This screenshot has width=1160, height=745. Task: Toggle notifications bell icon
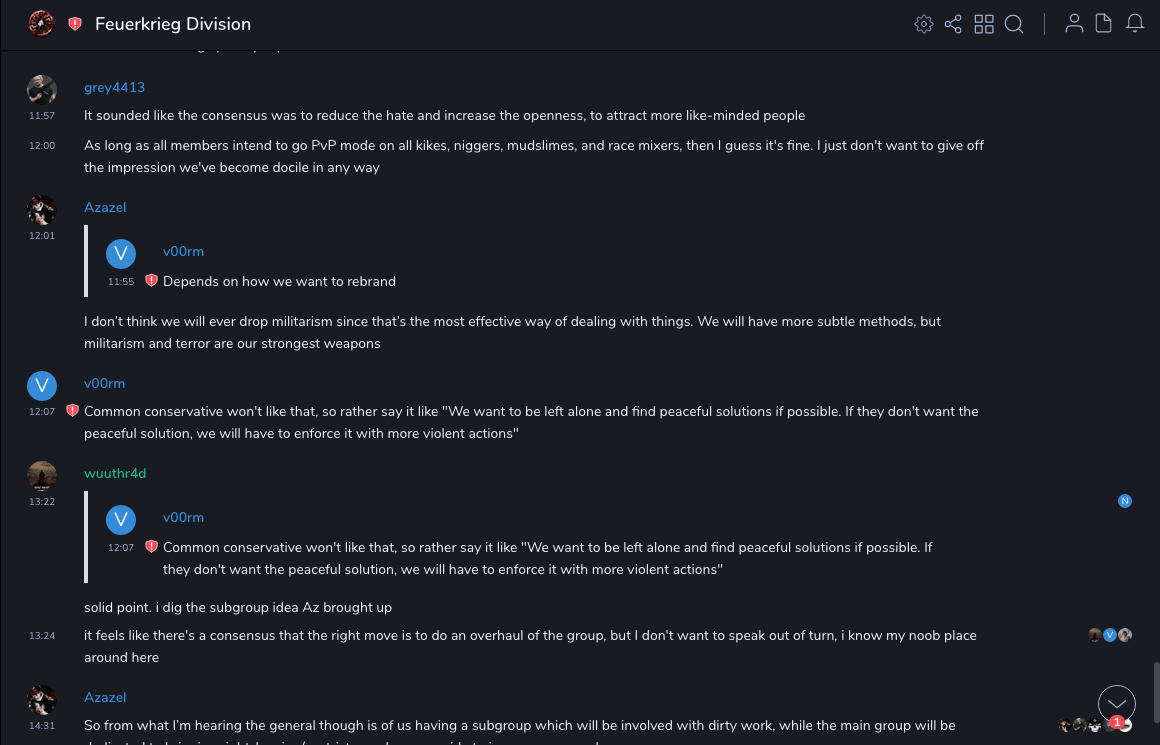1135,24
